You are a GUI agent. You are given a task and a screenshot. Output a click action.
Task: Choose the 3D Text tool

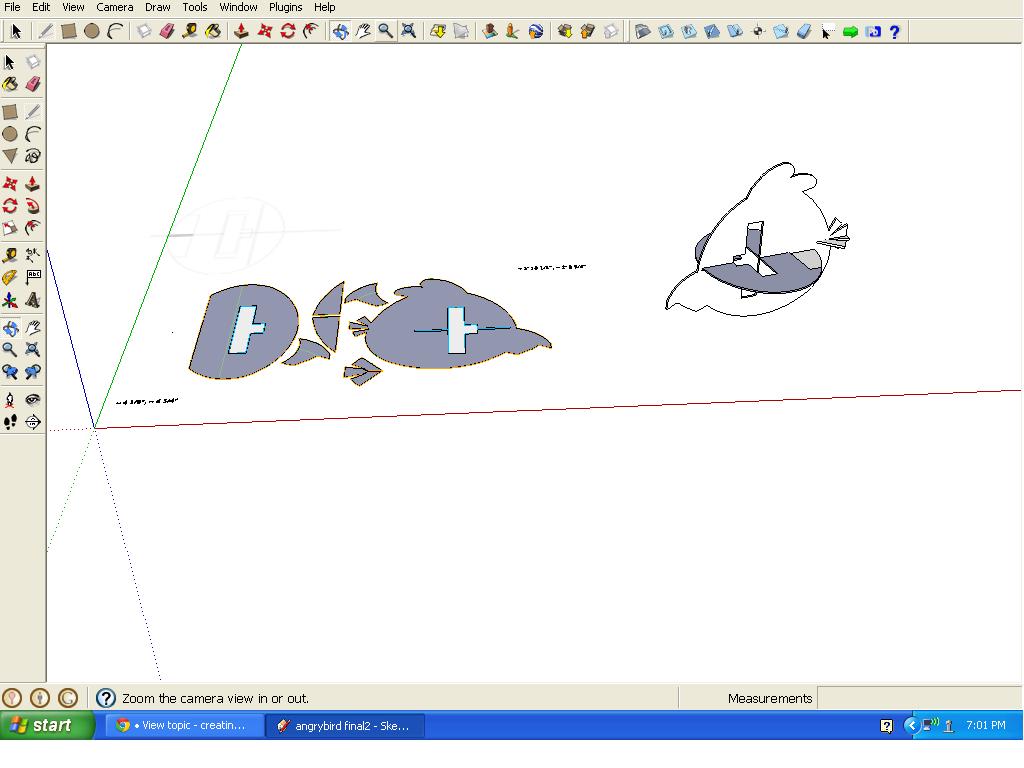[x=33, y=300]
